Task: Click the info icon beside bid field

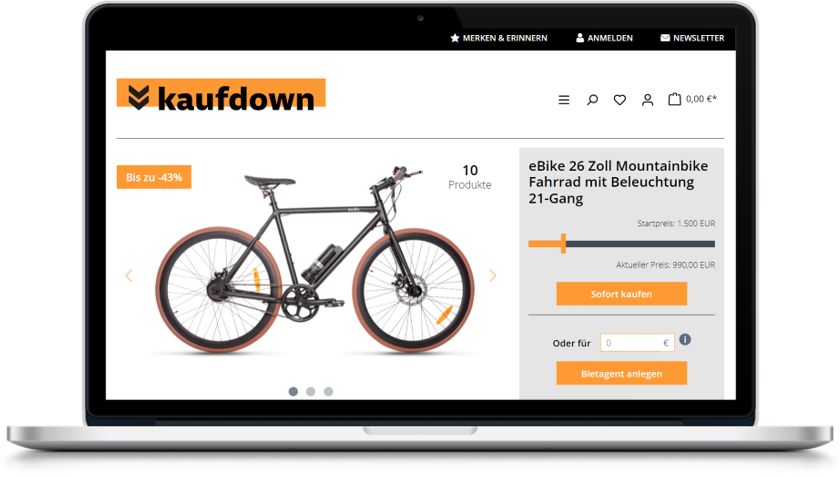Action: coord(685,339)
